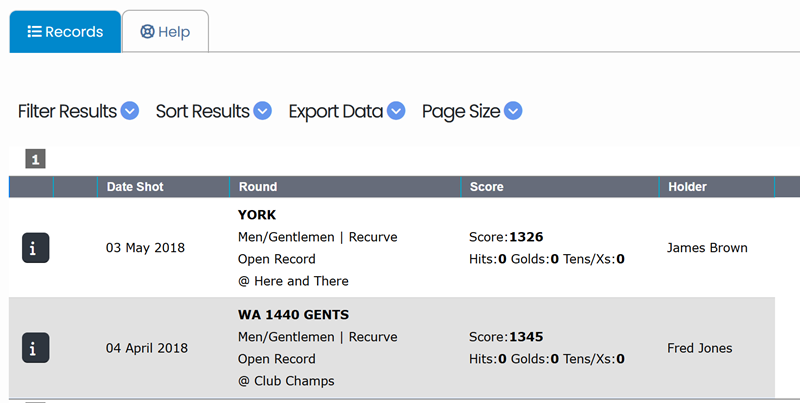Click the WA 1440 GENTS round name
This screenshot has height=403, width=800.
click(x=293, y=314)
